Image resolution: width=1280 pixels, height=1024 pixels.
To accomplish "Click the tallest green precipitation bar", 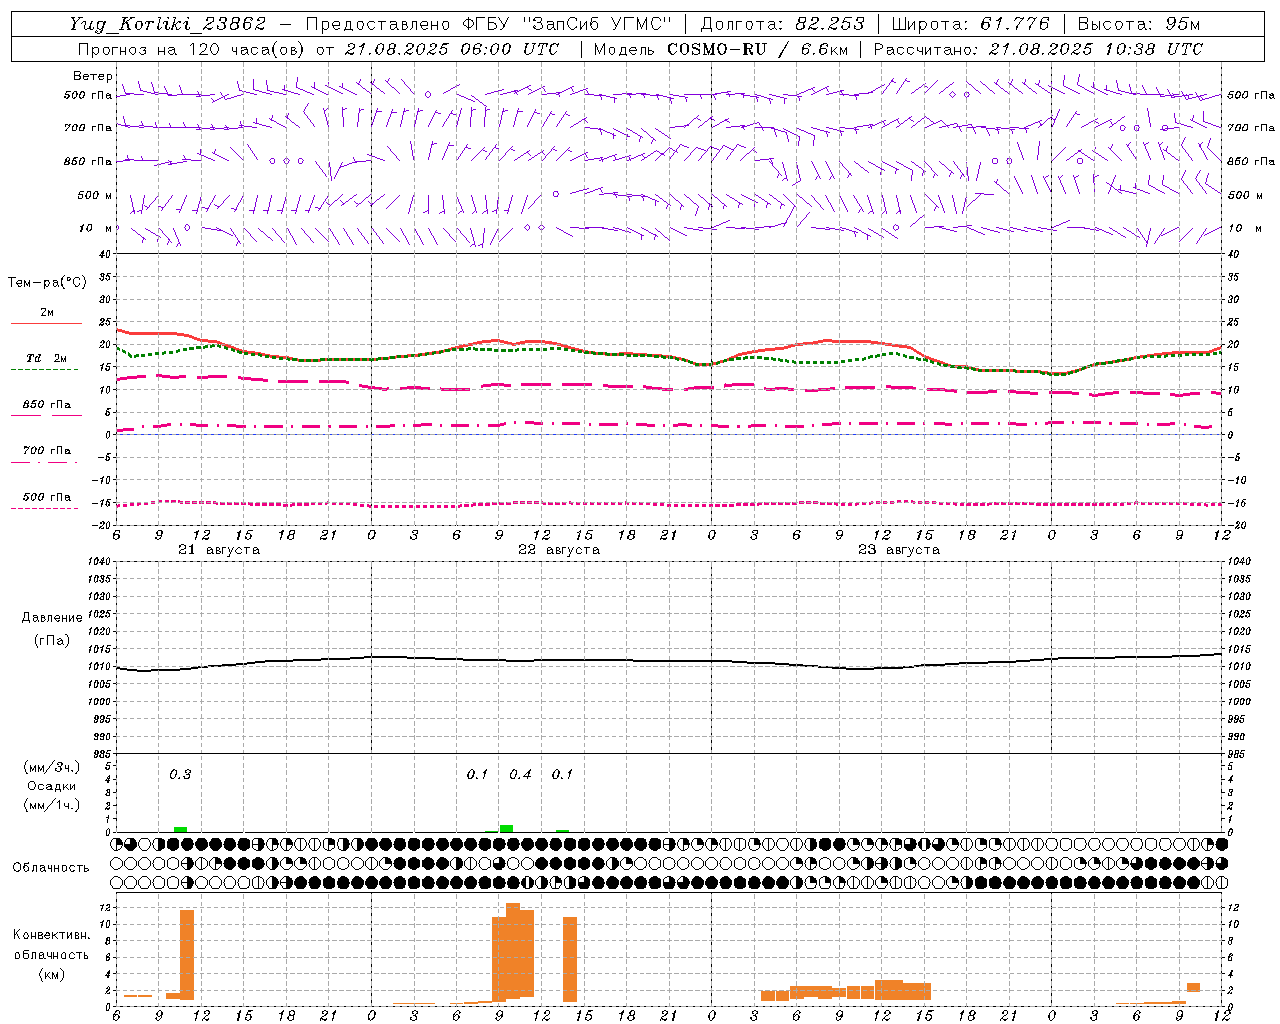I will pos(507,828).
